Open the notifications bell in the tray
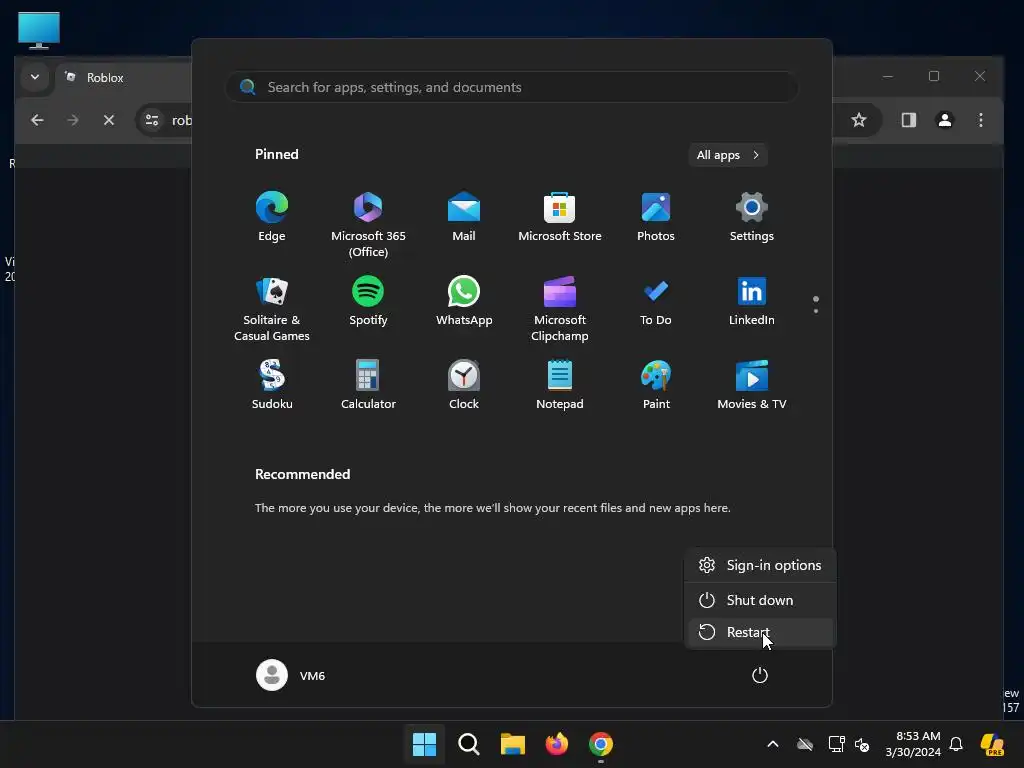Screen dimensions: 1024x768 pos(956,744)
